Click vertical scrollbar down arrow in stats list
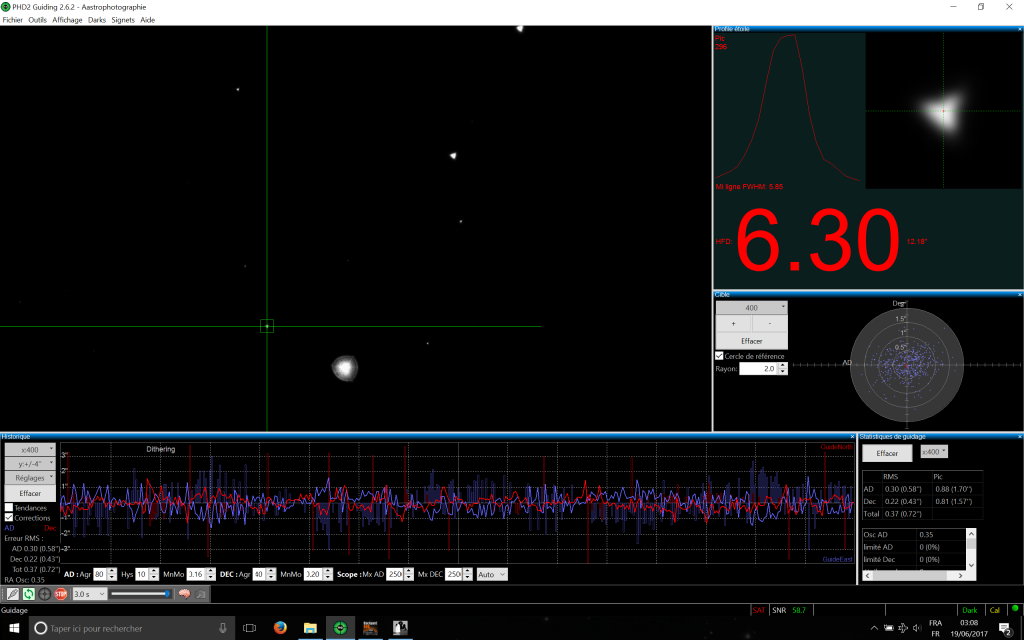The height and width of the screenshot is (640, 1024). [971, 565]
